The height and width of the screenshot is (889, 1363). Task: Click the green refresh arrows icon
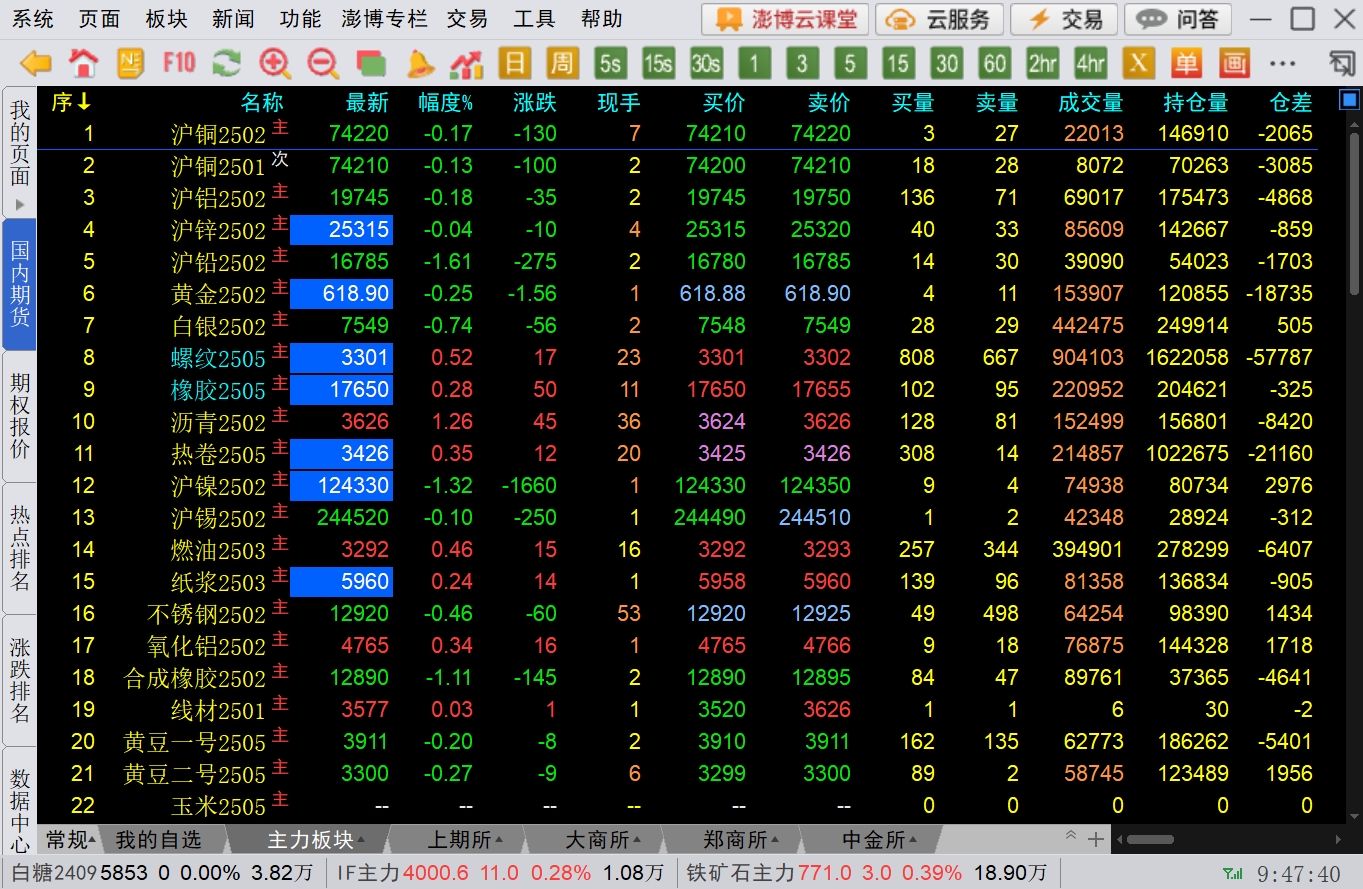click(x=227, y=64)
